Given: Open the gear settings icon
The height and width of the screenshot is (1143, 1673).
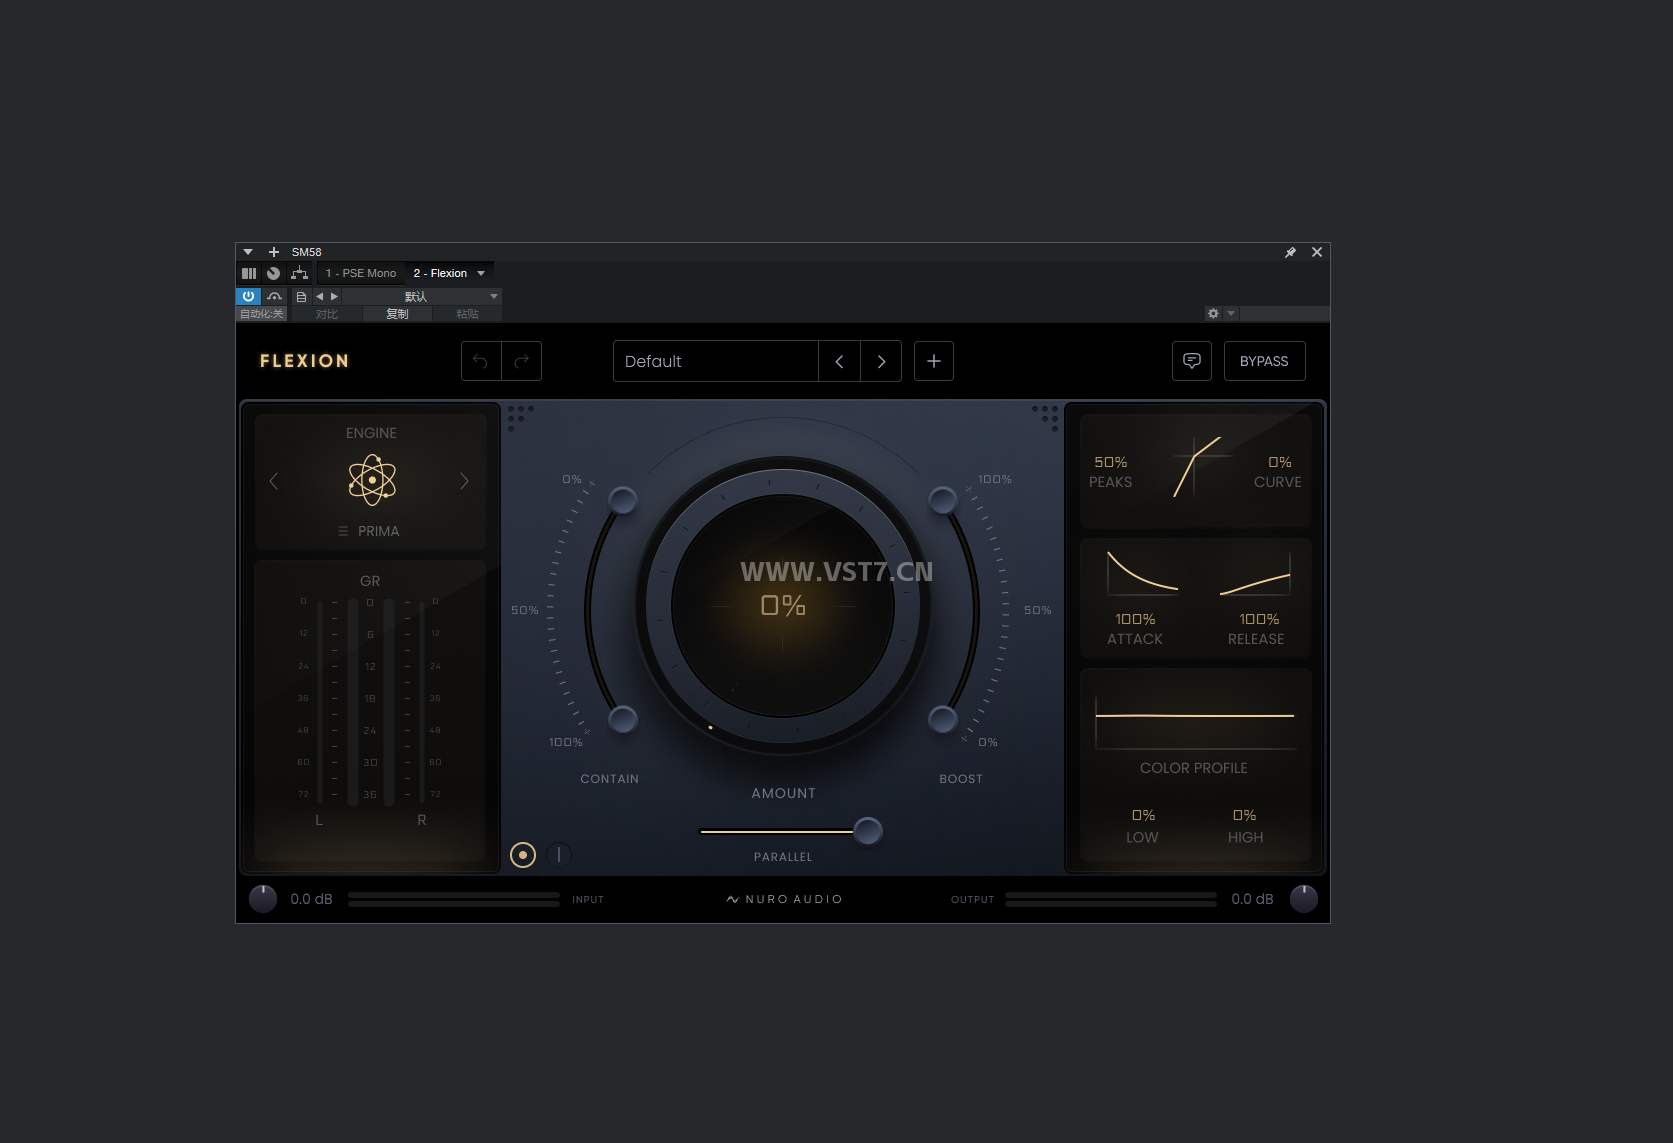Looking at the screenshot, I should [x=1213, y=314].
